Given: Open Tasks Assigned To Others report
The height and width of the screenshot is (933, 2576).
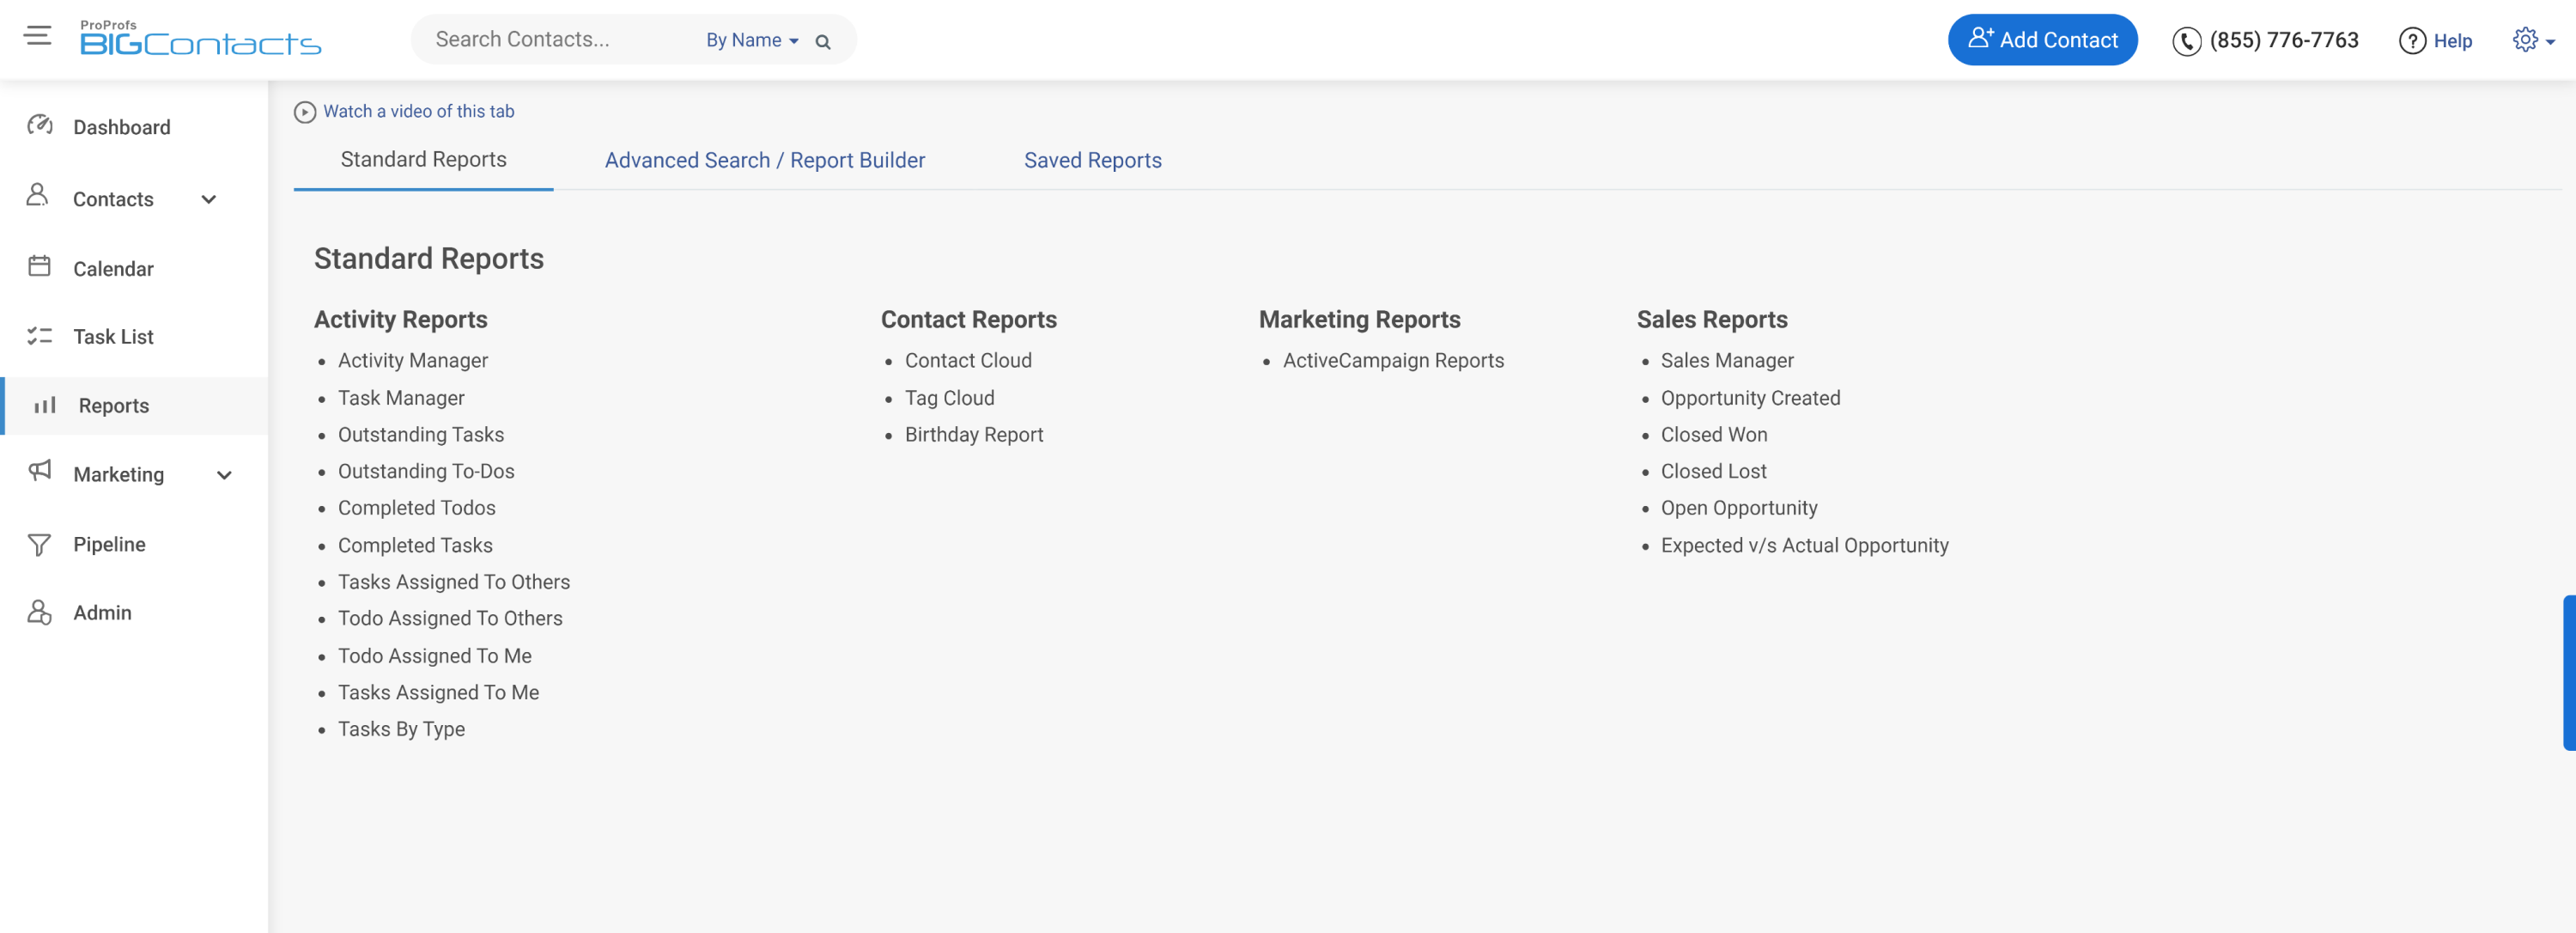Looking at the screenshot, I should pos(454,582).
